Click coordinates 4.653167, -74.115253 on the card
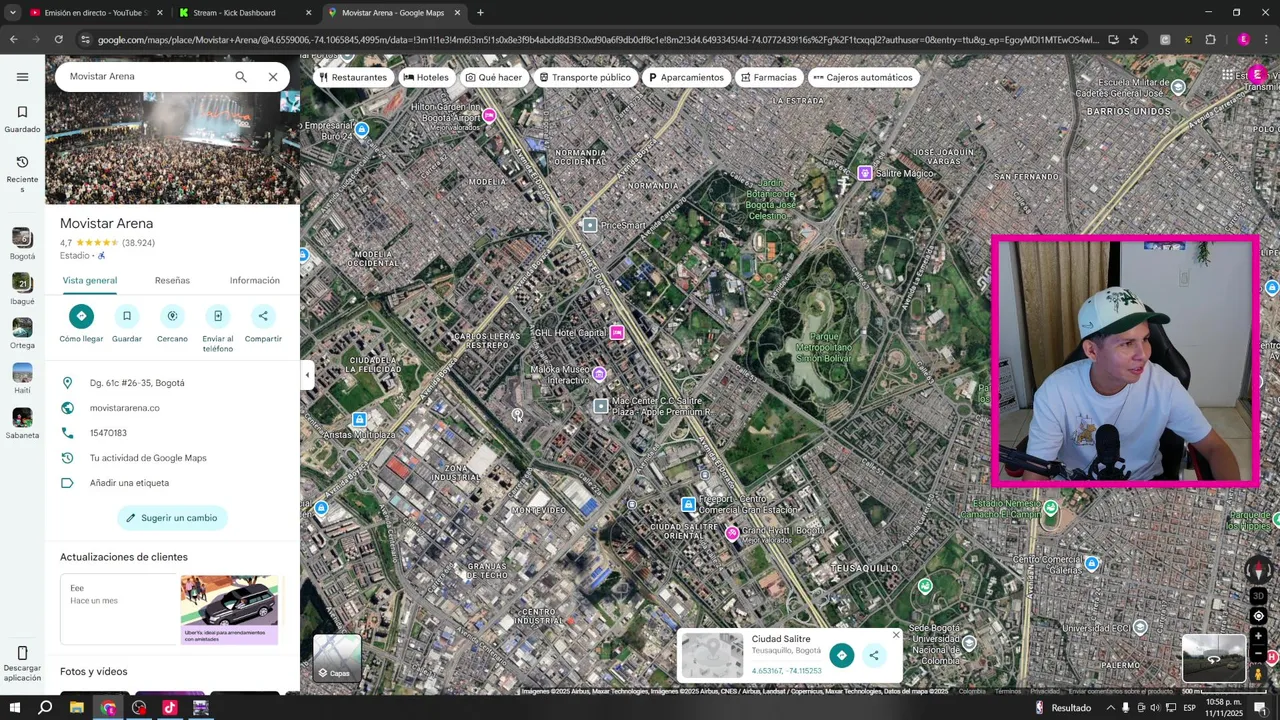1280x720 pixels. [787, 671]
